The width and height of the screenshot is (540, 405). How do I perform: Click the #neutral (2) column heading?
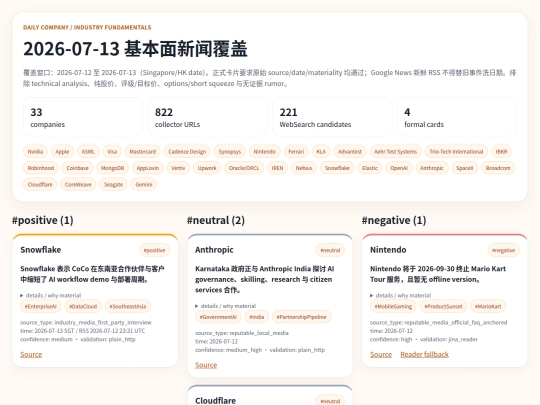(x=216, y=220)
